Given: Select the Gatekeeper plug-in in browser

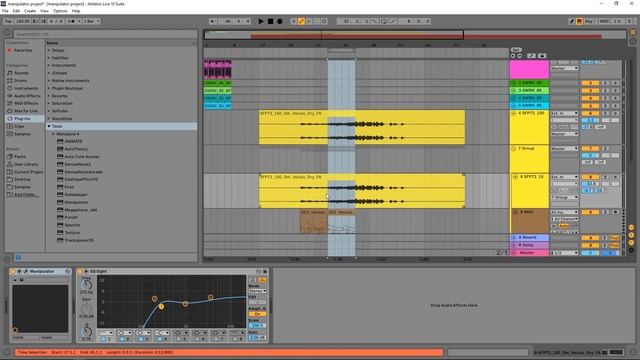Looking at the screenshot, I should [76, 195].
